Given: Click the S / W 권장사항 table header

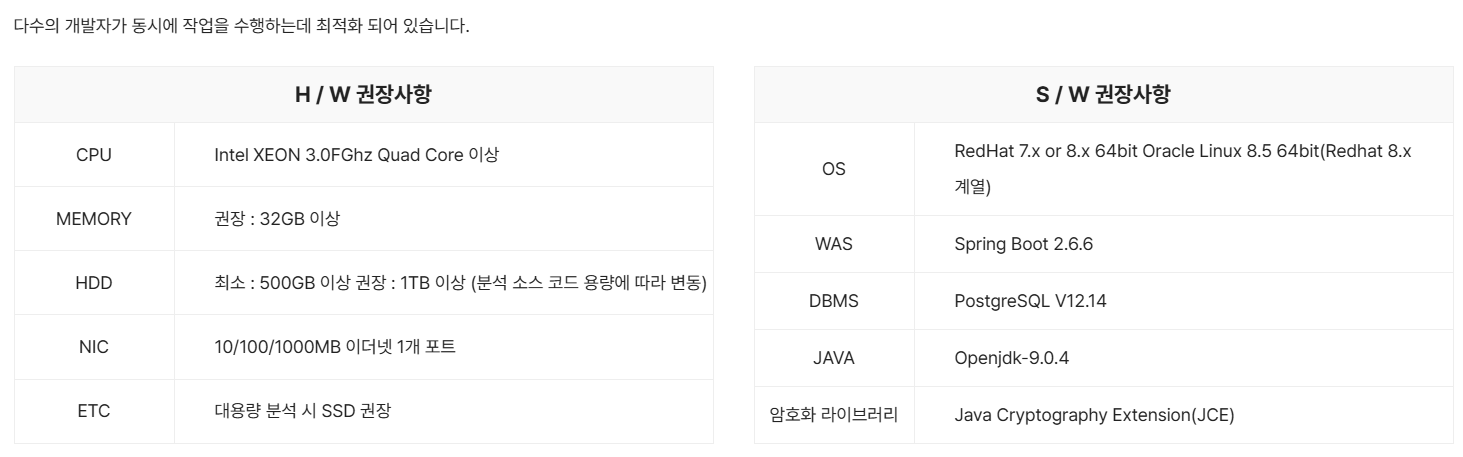Looking at the screenshot, I should pyautogui.click(x=1103, y=95).
